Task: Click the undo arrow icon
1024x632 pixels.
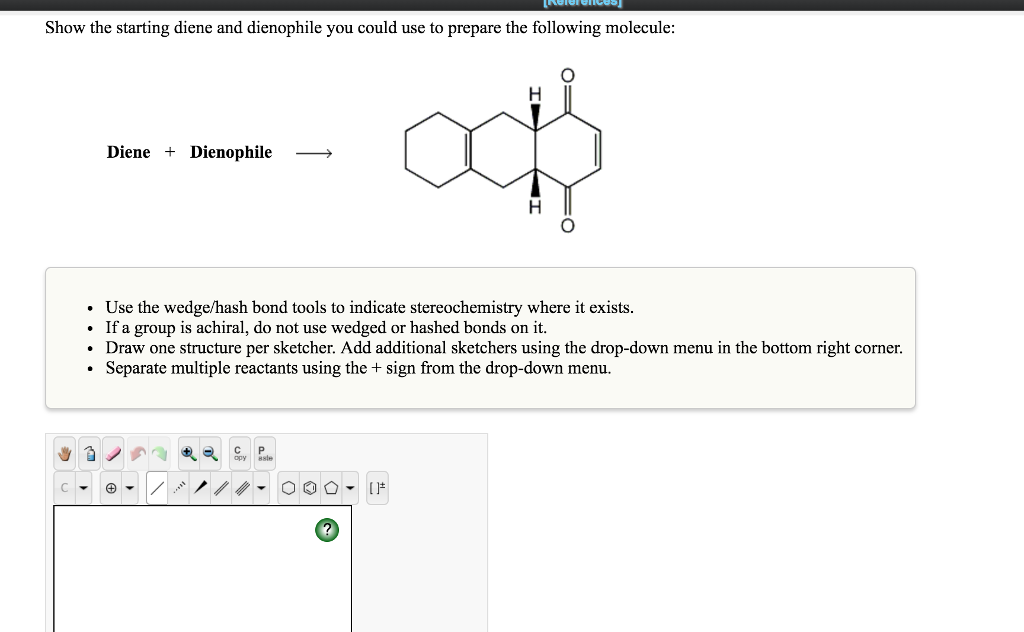Action: [137, 452]
